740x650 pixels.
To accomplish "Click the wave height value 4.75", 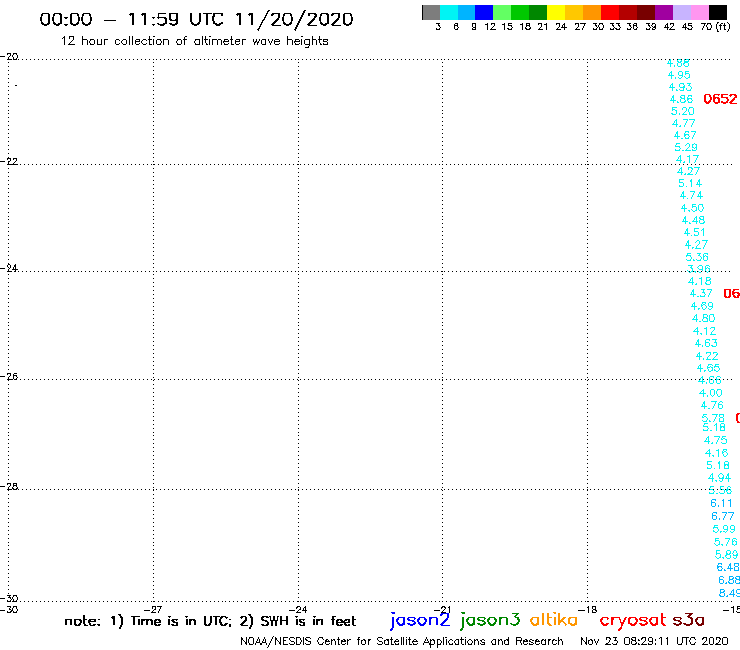I will [x=716, y=440].
